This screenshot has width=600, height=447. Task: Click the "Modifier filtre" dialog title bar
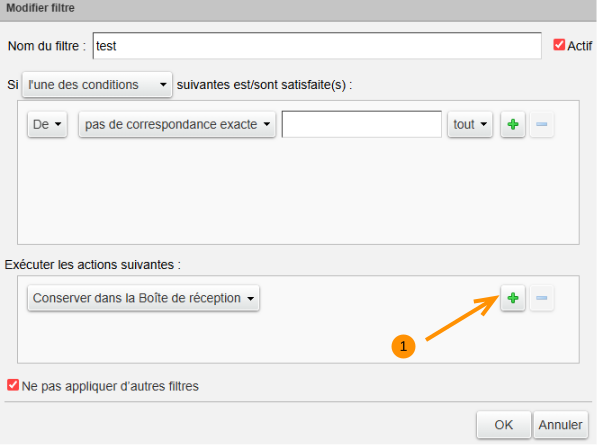(x=300, y=8)
